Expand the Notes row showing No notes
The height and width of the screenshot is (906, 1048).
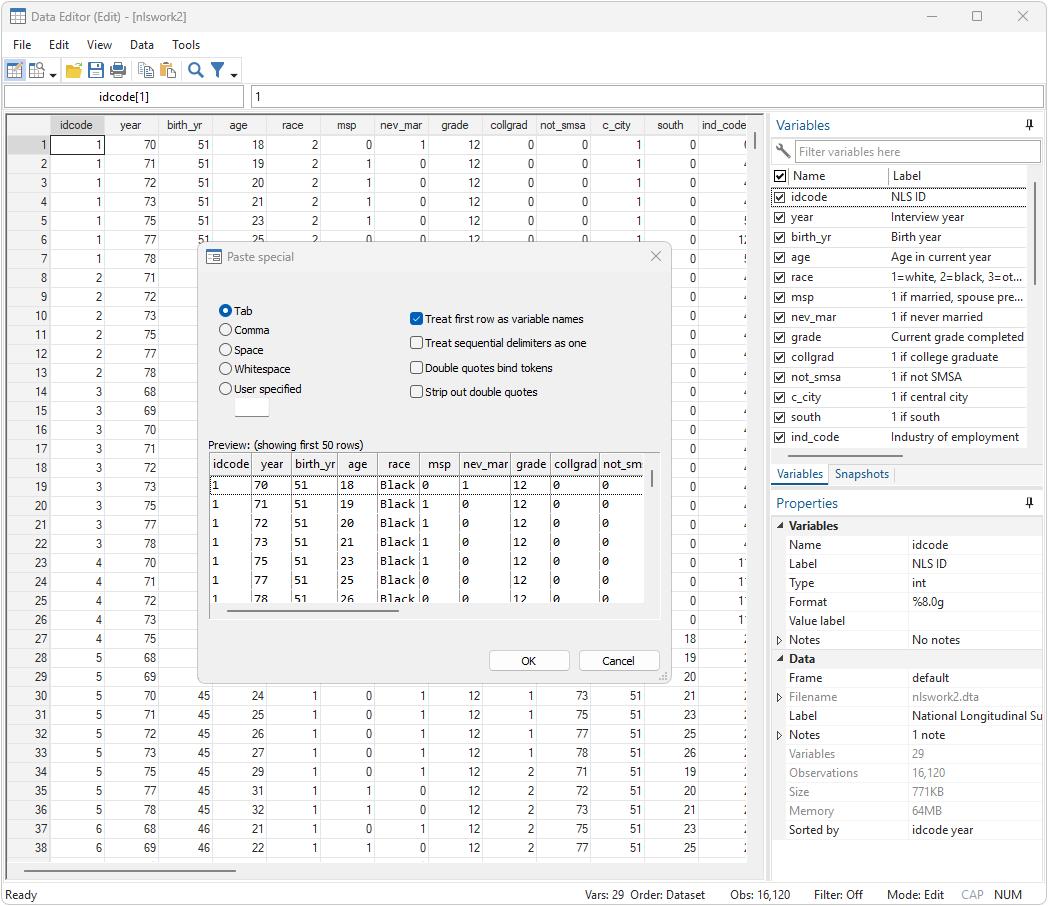point(779,640)
